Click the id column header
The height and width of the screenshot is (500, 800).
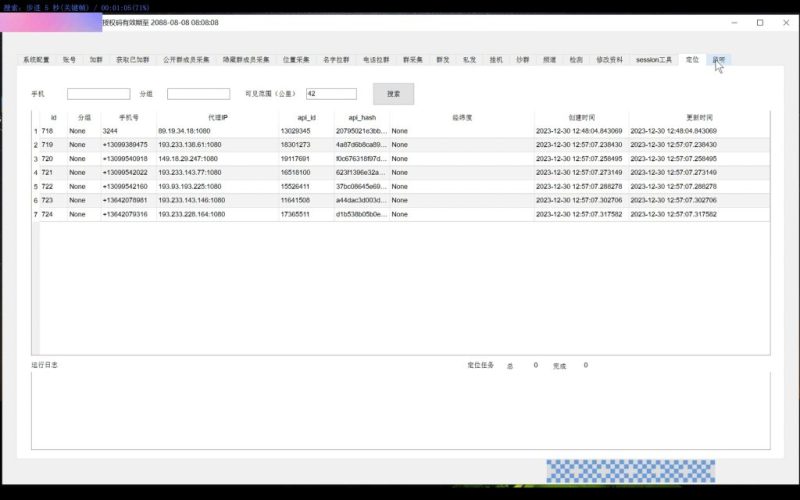(x=54, y=117)
